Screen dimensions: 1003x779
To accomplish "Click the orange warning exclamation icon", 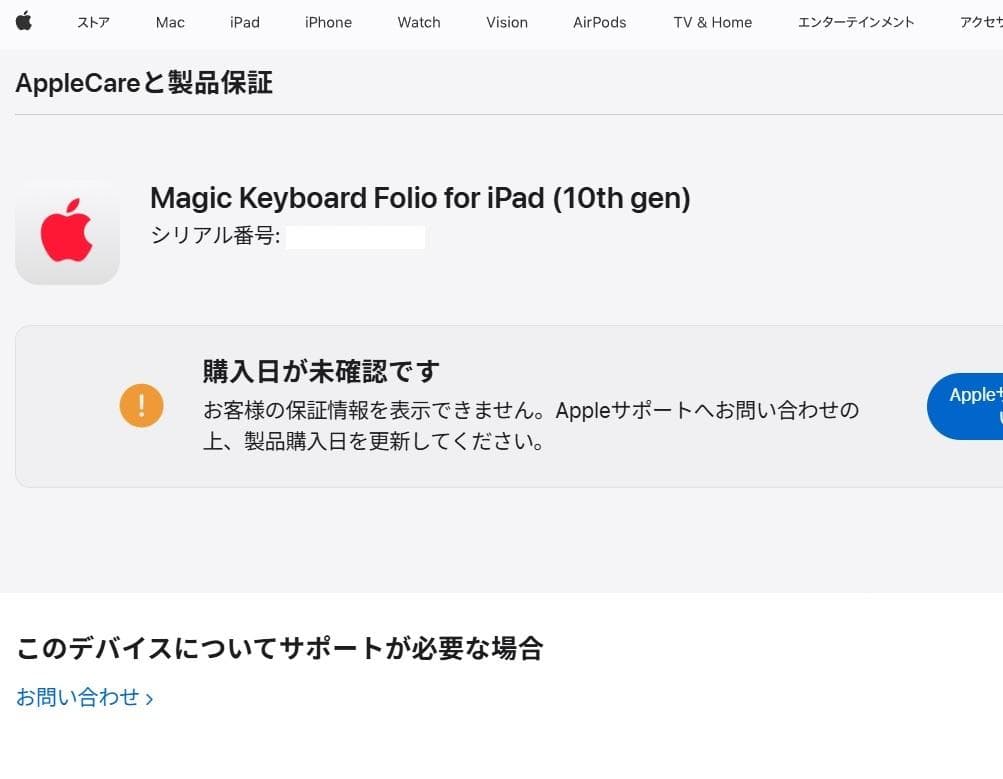I will tap(141, 406).
